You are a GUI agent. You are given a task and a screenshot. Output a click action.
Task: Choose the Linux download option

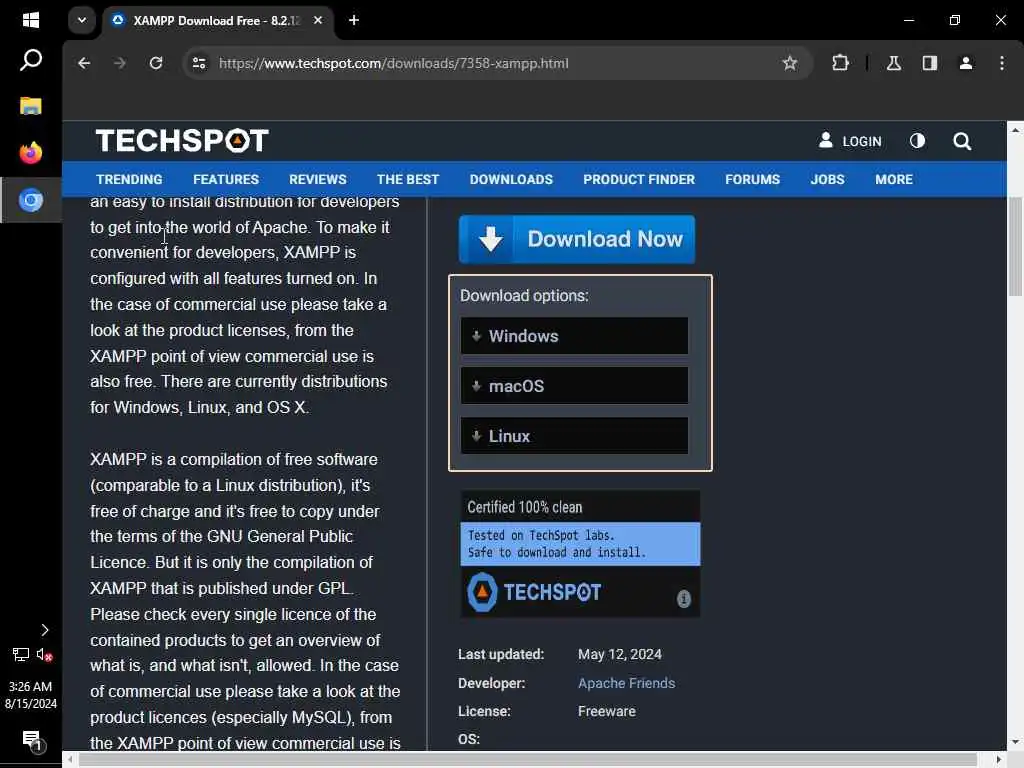[574, 436]
